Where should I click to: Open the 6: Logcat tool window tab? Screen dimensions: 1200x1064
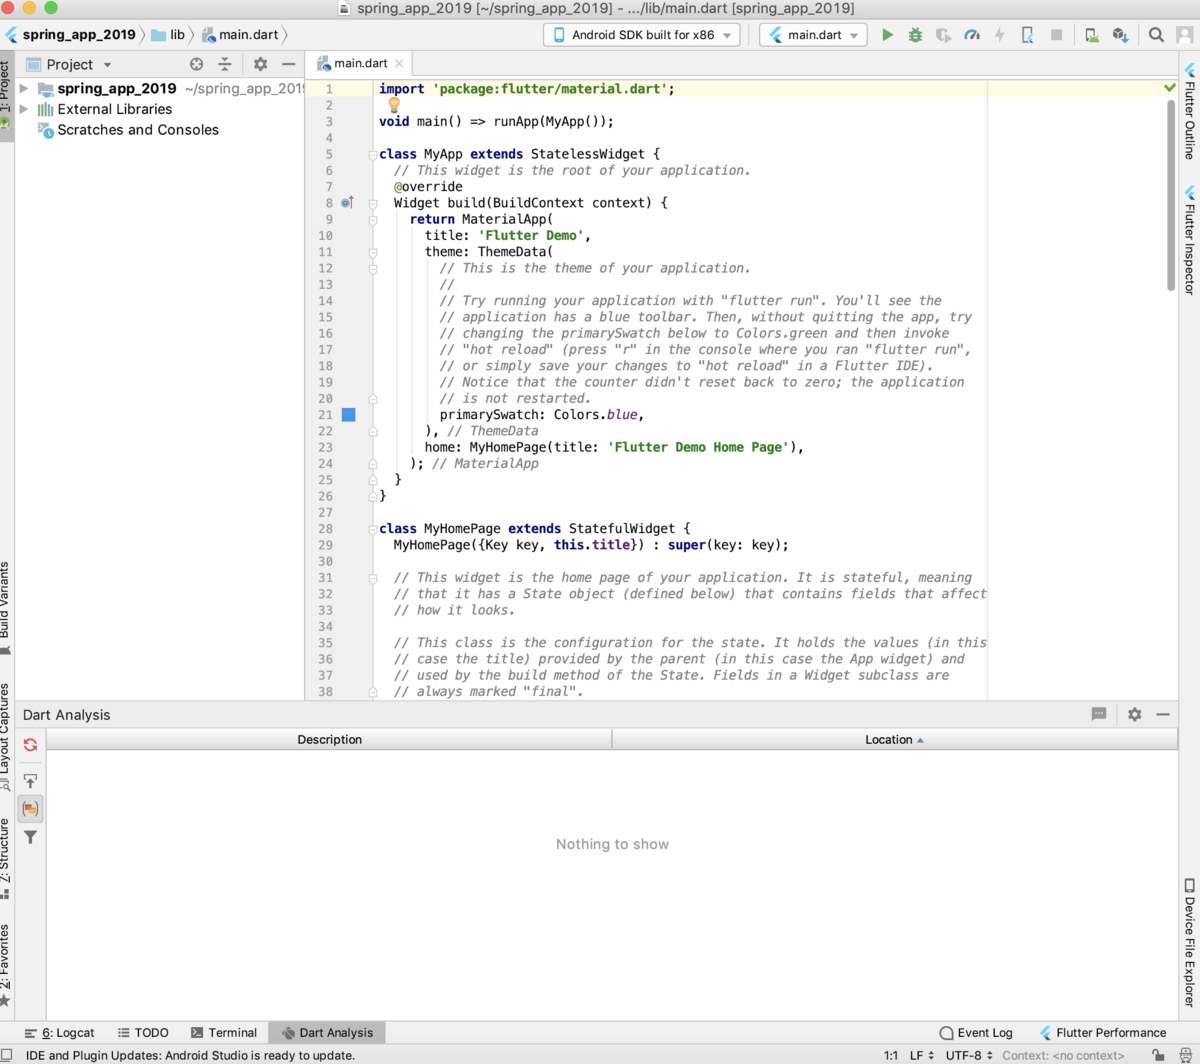61,1032
